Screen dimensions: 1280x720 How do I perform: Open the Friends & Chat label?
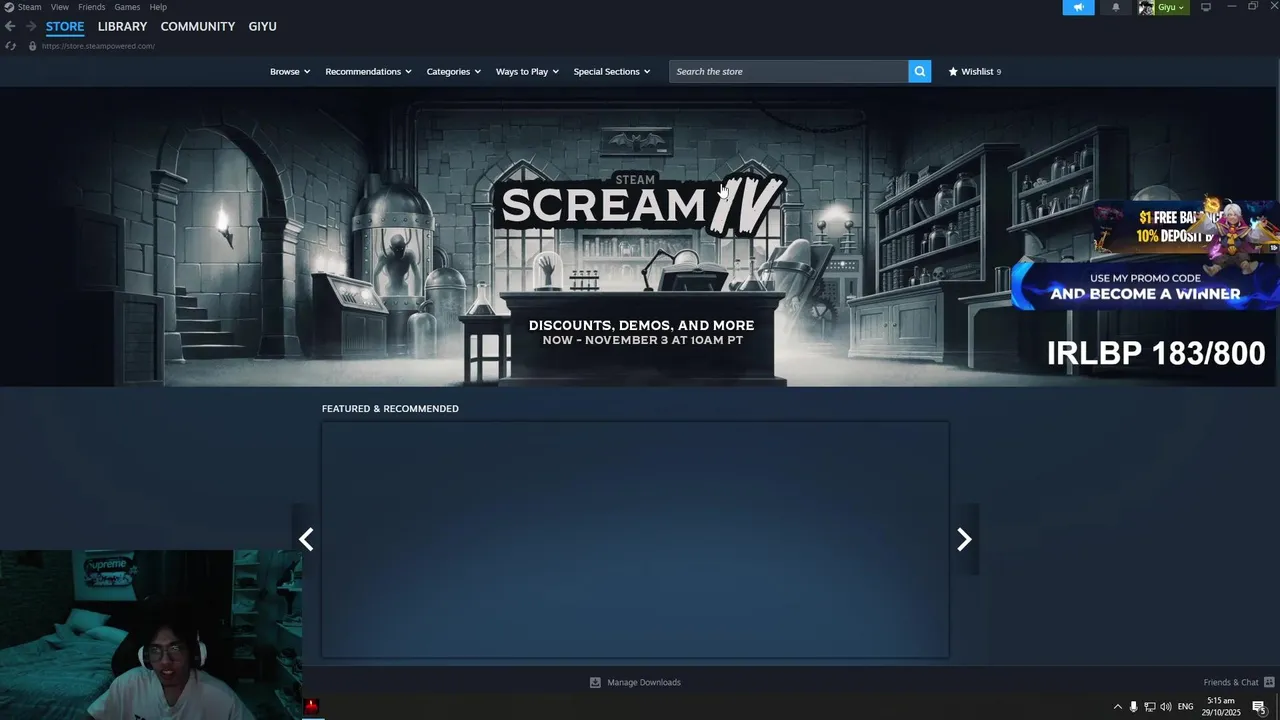tap(1231, 682)
